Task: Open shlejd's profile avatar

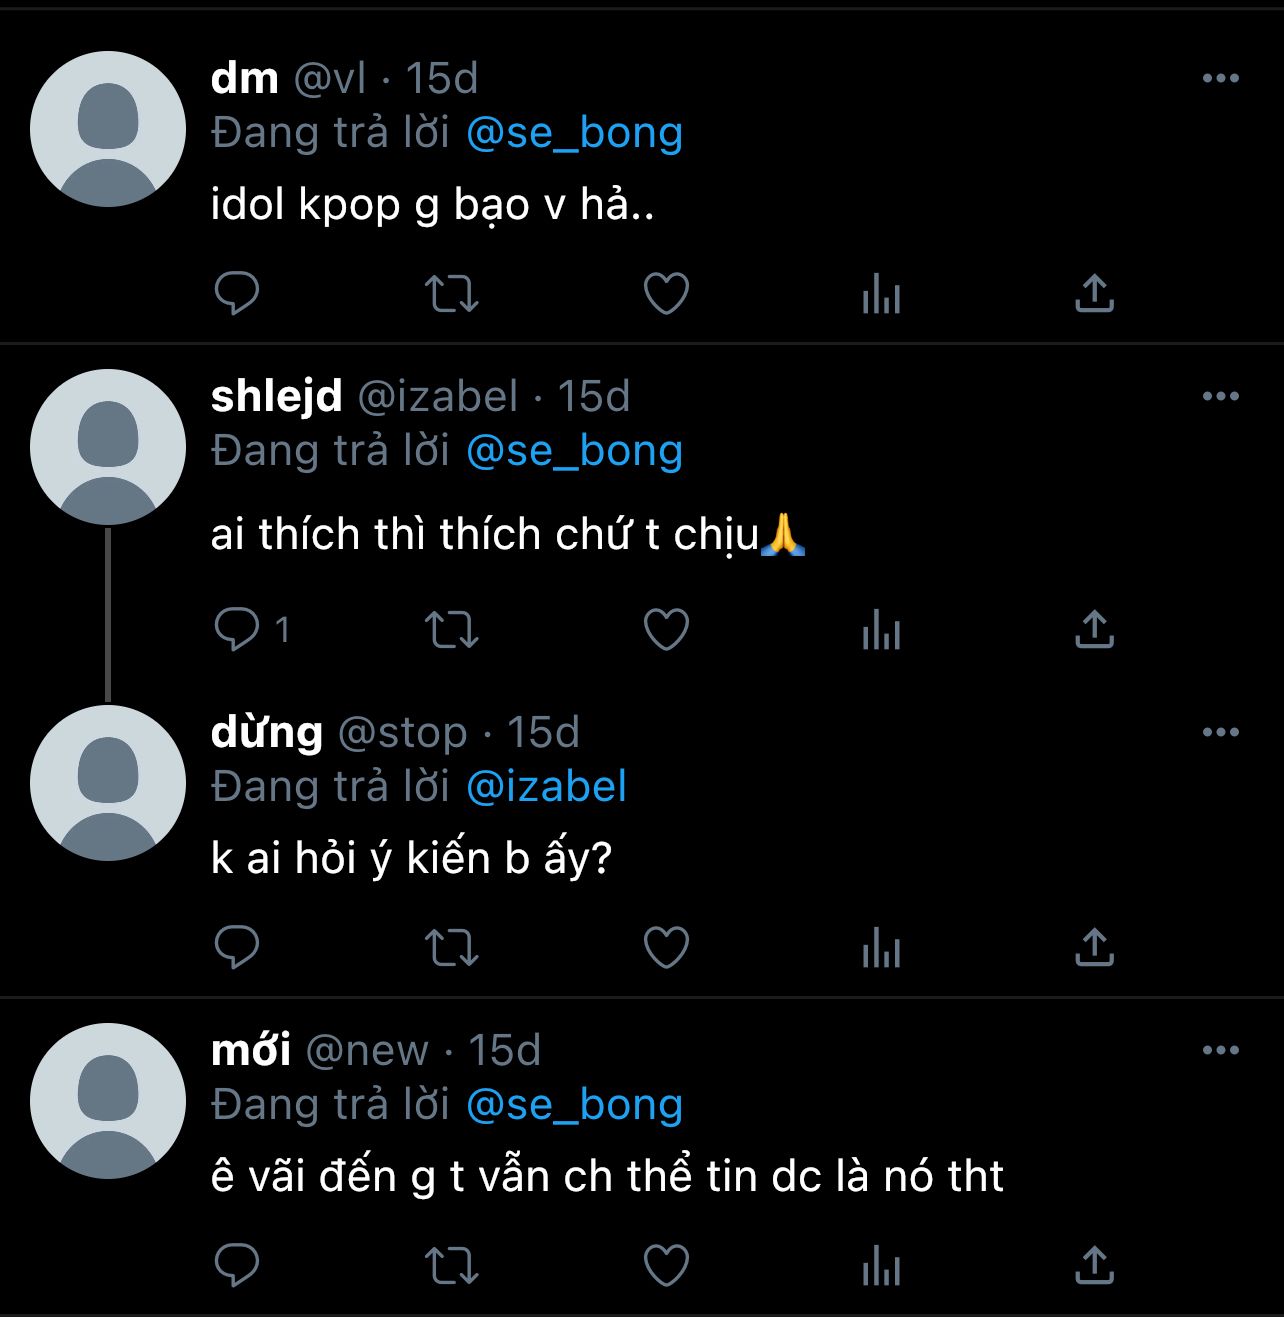Action: (108, 447)
